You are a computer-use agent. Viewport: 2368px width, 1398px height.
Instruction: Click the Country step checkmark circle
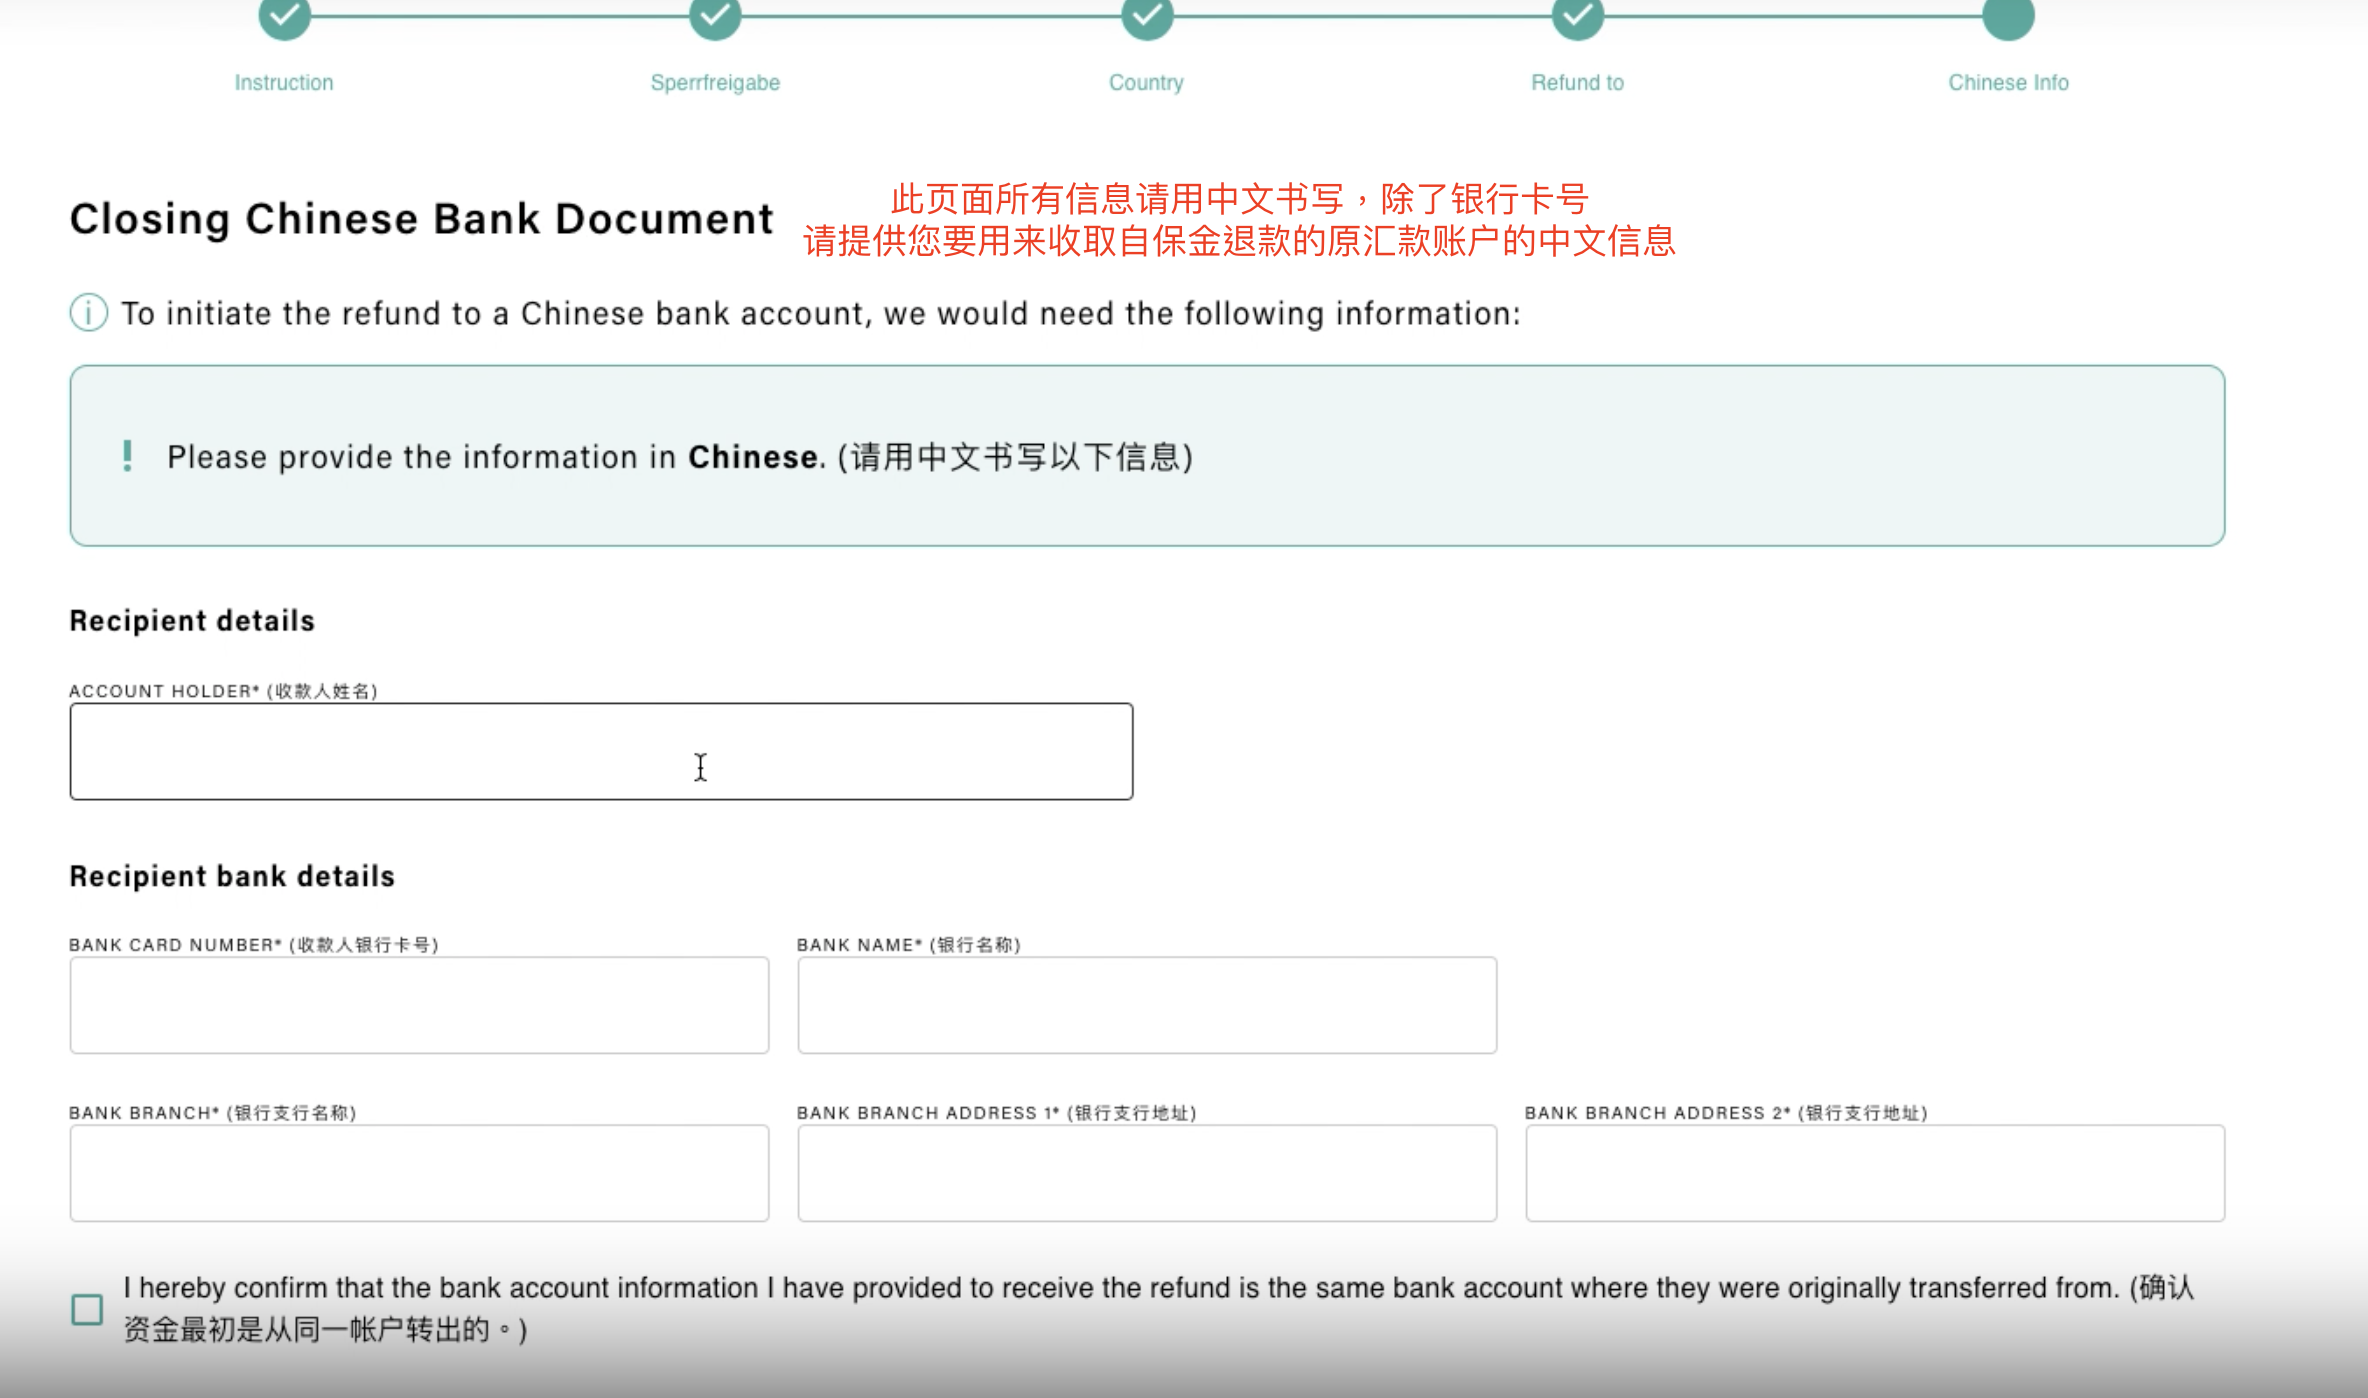tap(1147, 15)
